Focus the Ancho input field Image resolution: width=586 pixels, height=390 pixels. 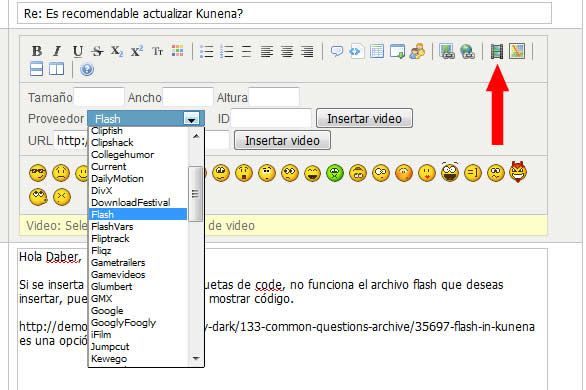click(x=188, y=97)
